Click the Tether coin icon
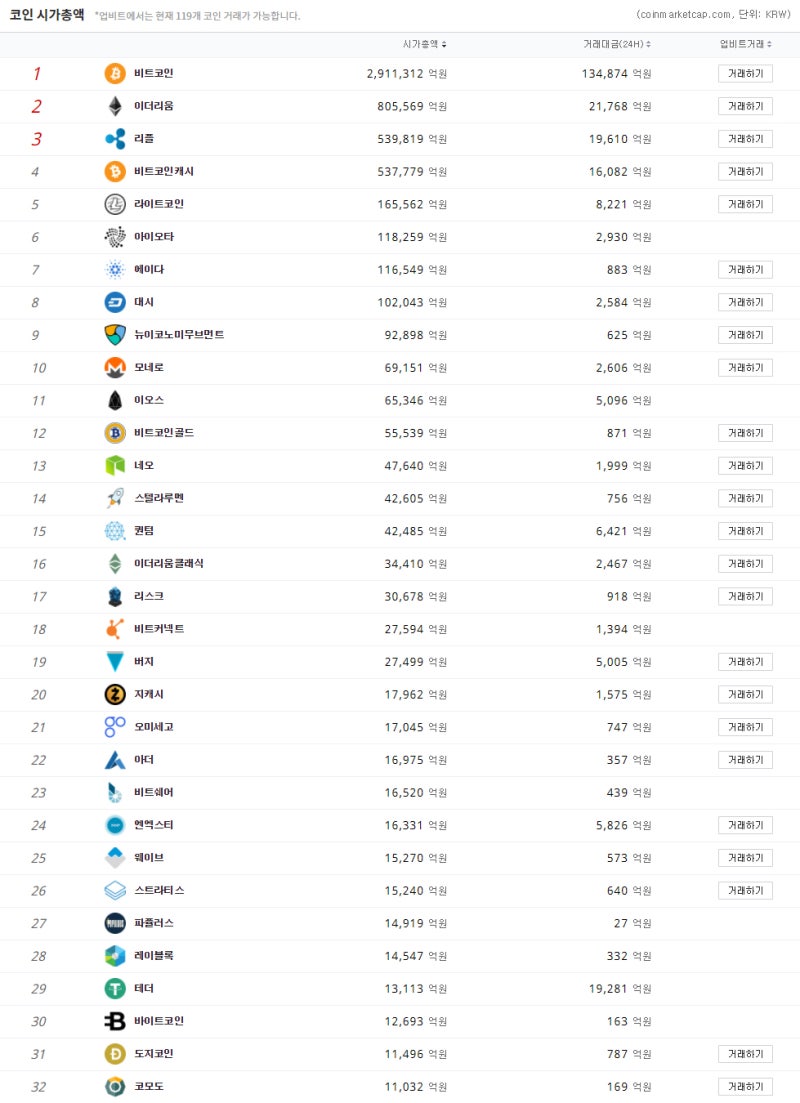The height and width of the screenshot is (1103, 800). point(115,988)
